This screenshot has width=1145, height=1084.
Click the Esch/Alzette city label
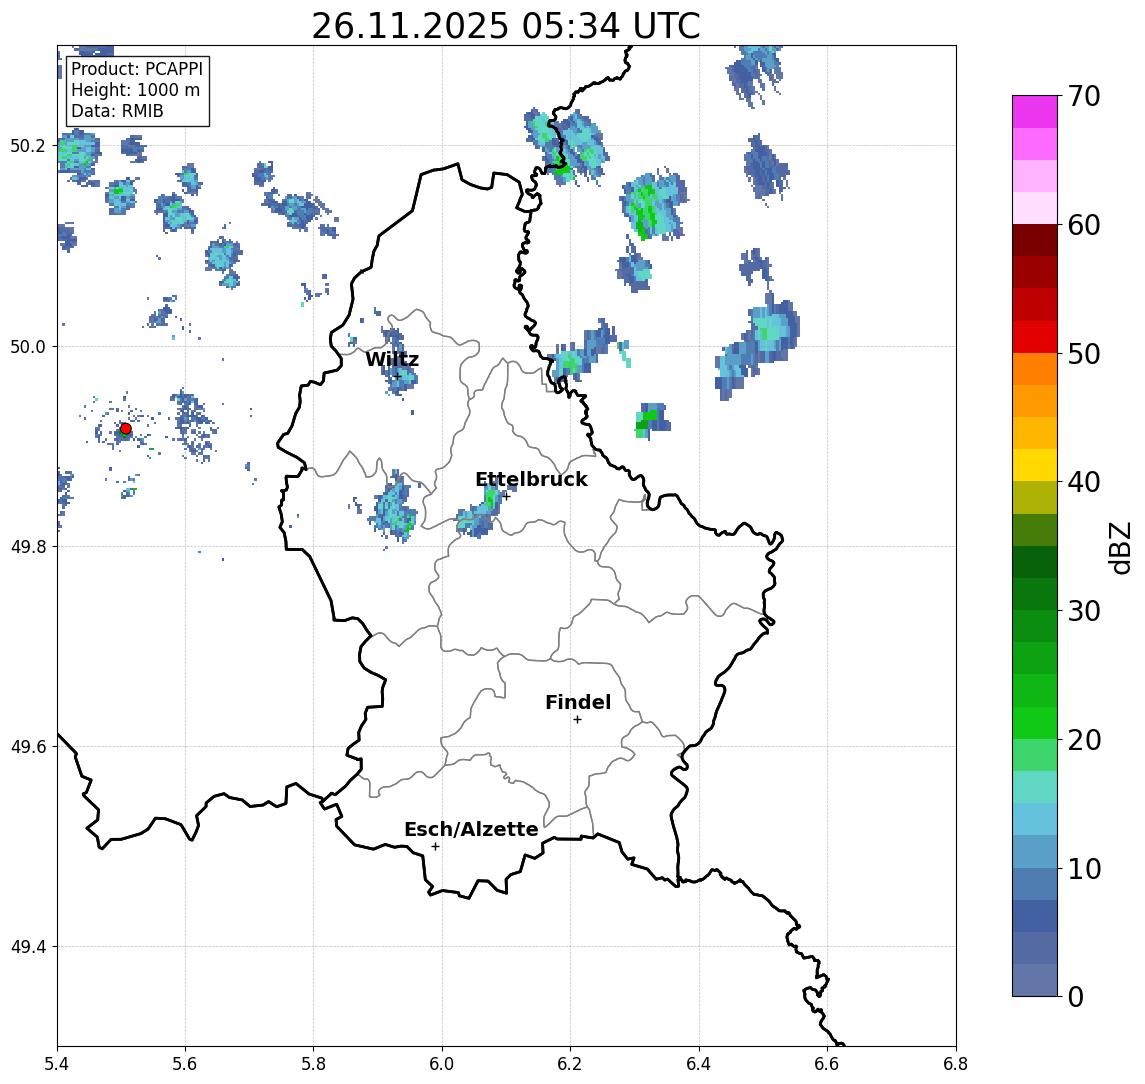471,829
